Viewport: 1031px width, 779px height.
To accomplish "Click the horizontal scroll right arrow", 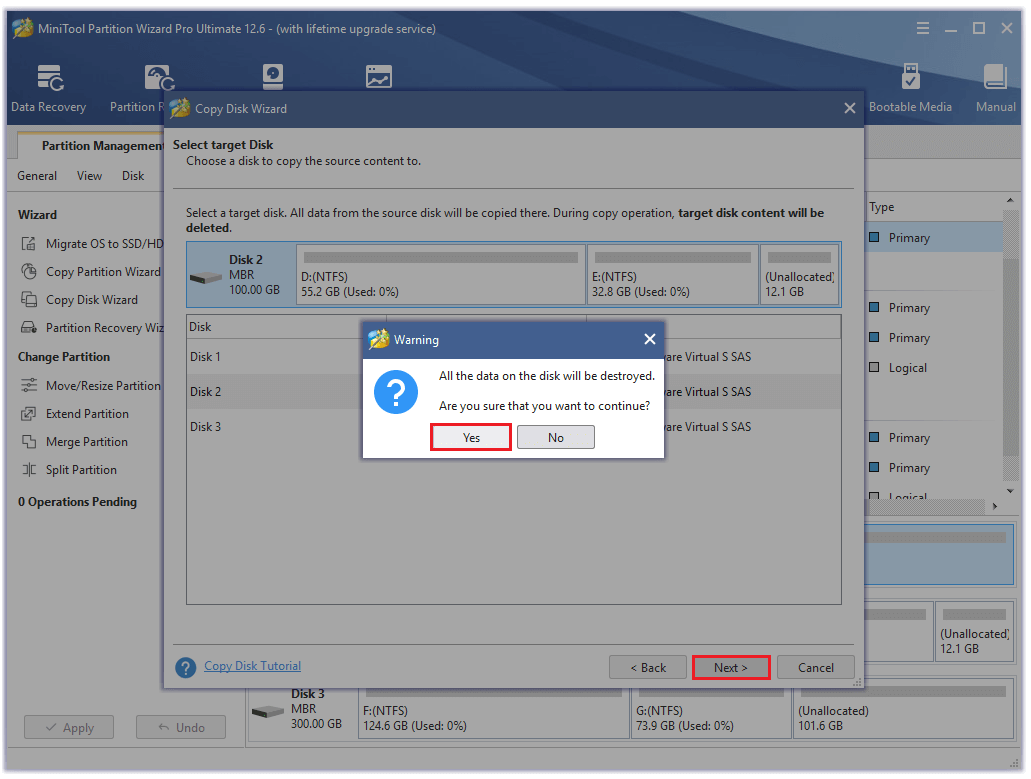I will click(x=995, y=506).
